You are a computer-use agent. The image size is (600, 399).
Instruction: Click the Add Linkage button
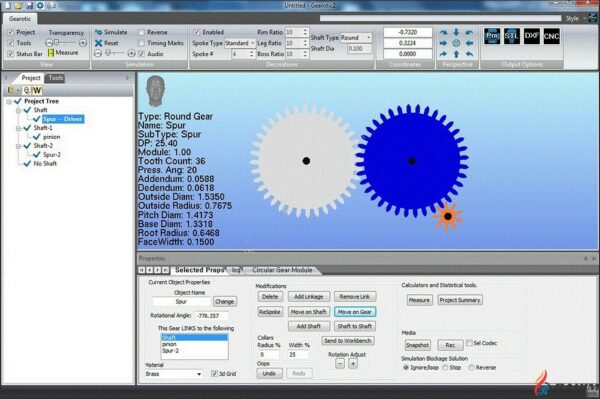(308, 296)
